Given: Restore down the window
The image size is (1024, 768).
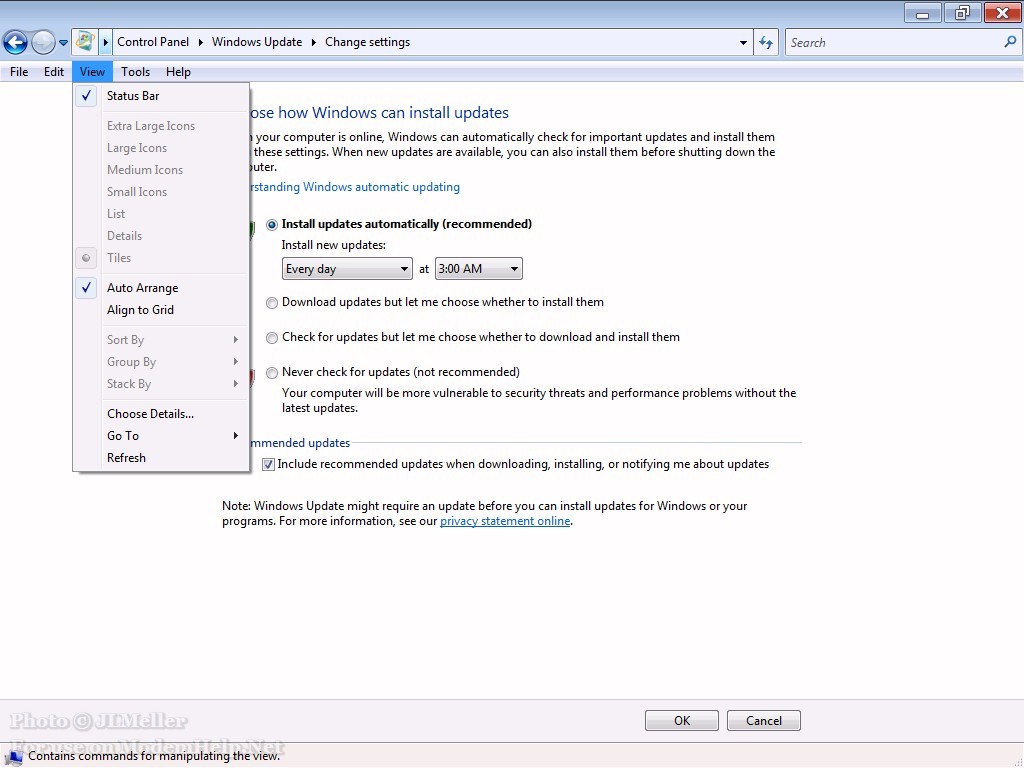Looking at the screenshot, I should (x=962, y=13).
